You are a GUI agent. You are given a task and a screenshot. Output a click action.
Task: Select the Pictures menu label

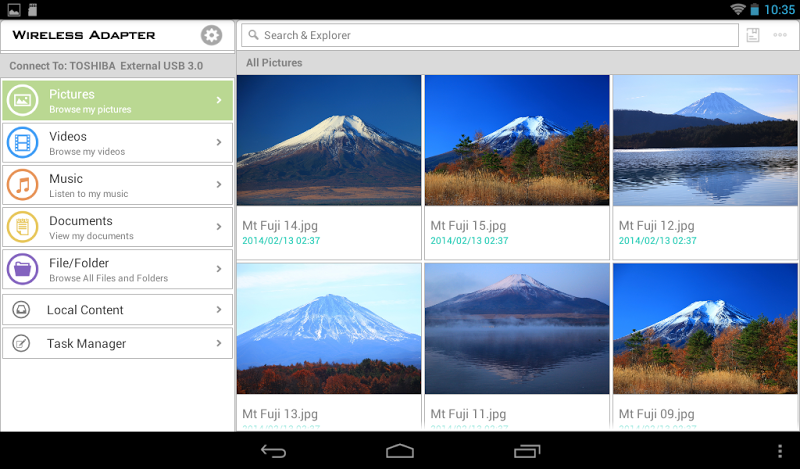pos(72,94)
